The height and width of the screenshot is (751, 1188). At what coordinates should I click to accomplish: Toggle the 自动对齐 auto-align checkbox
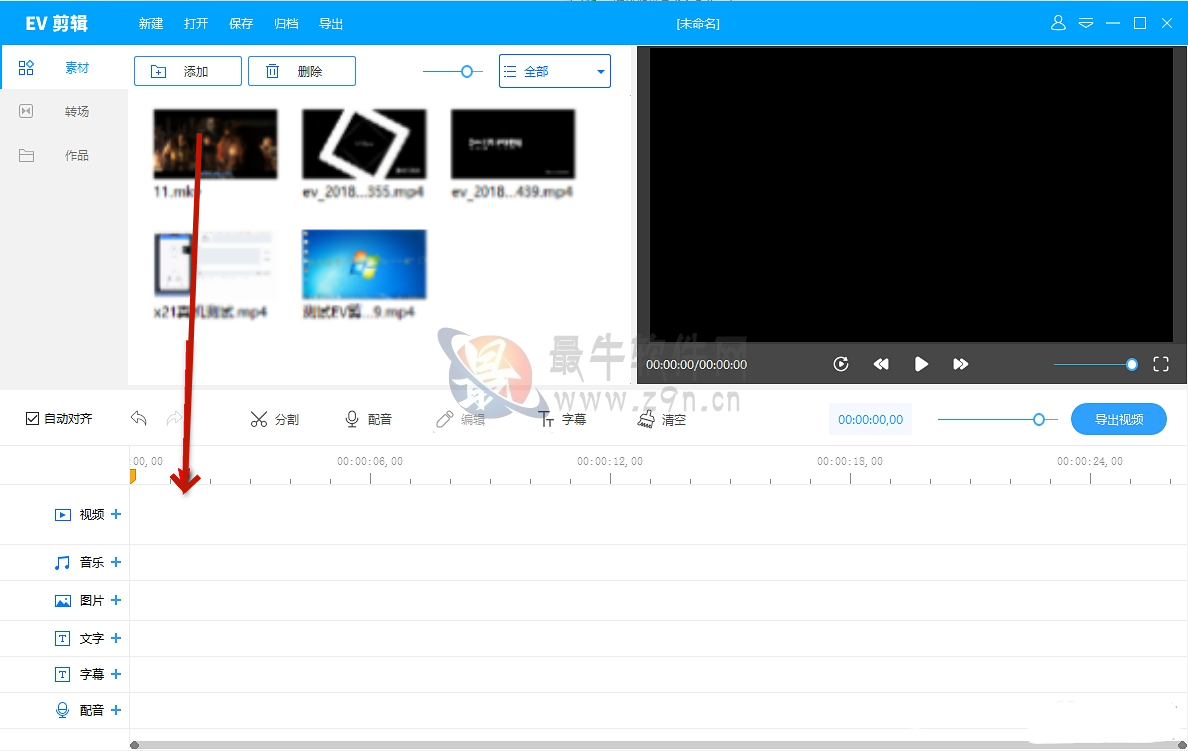[x=33, y=418]
